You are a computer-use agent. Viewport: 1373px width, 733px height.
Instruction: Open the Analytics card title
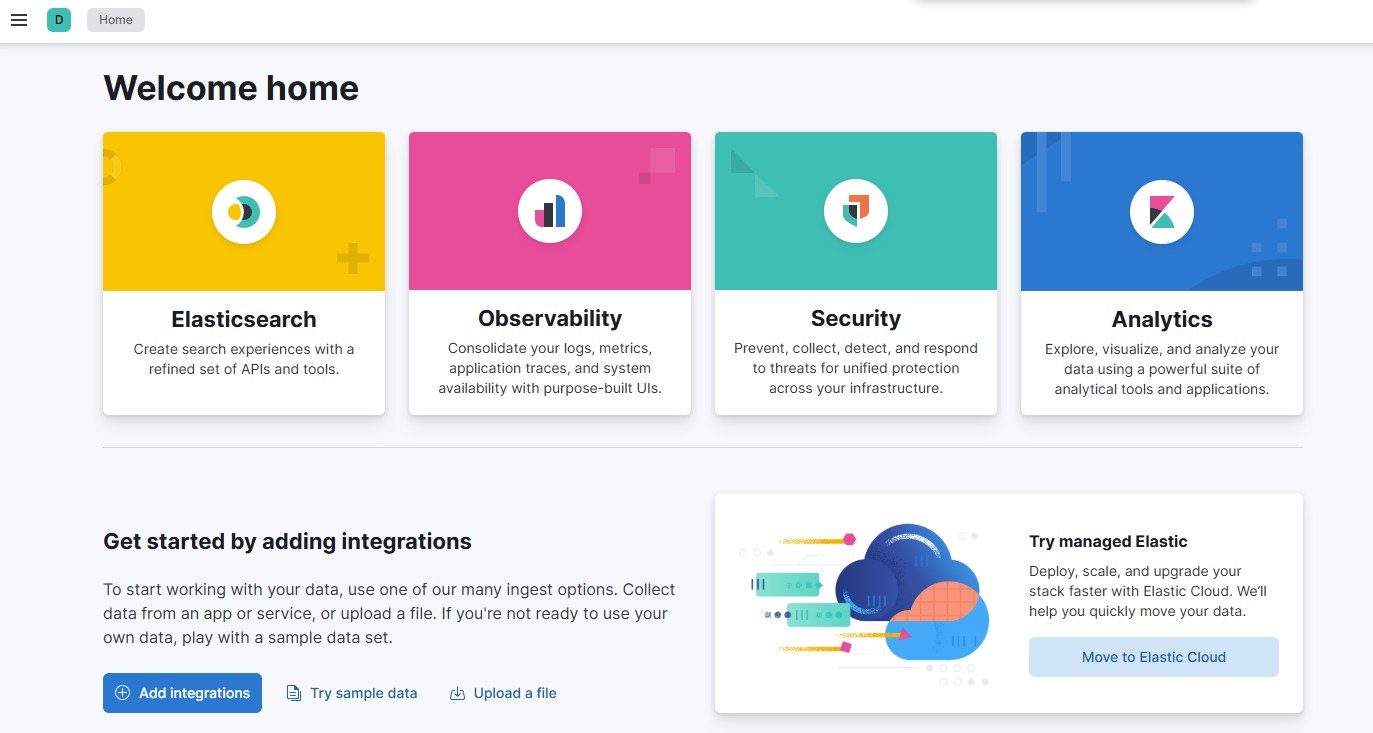coord(1162,319)
